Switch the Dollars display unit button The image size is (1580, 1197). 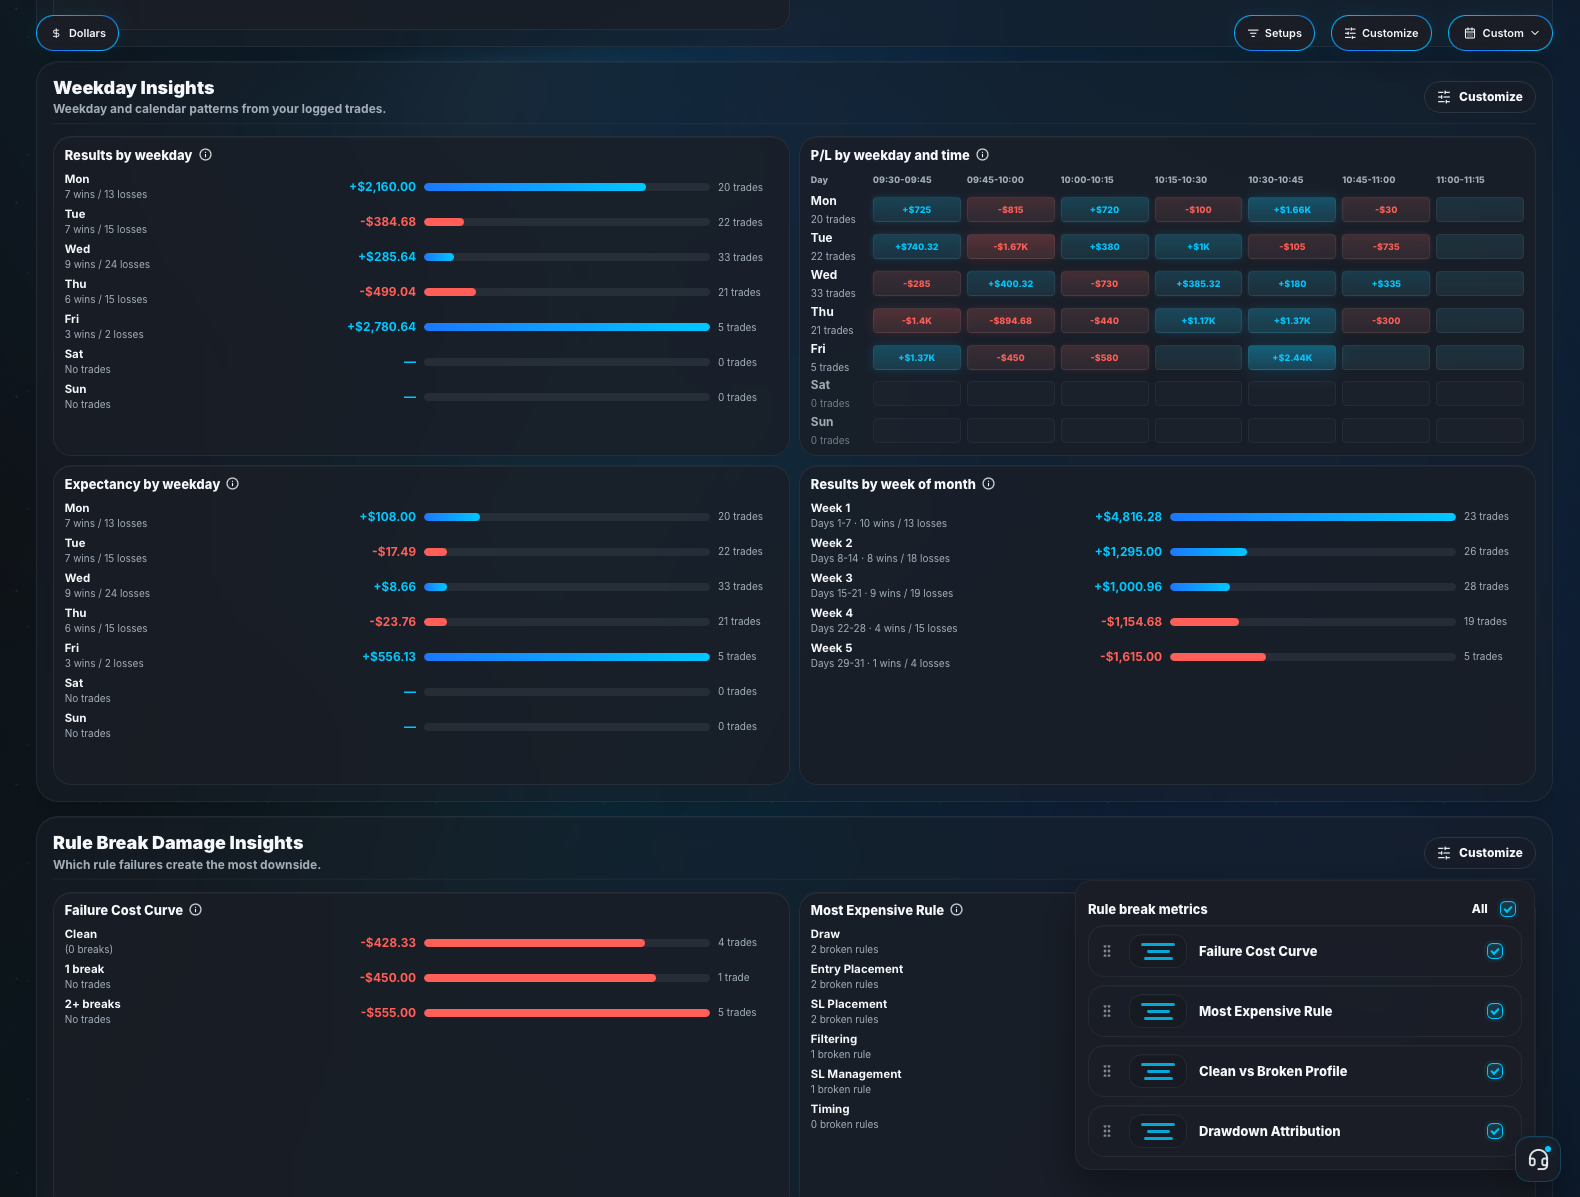click(78, 33)
